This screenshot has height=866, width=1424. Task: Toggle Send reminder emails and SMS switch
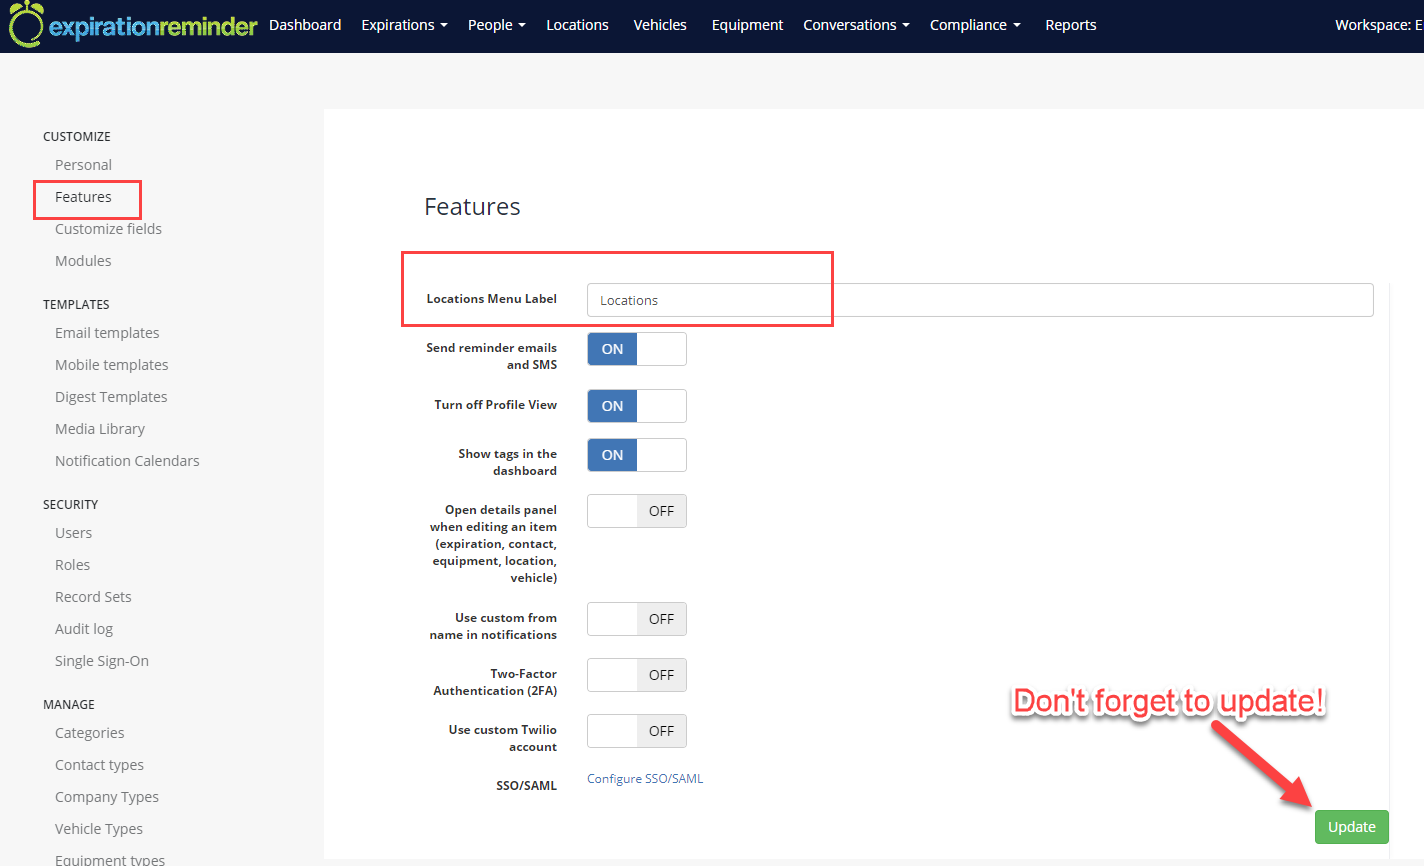point(637,349)
